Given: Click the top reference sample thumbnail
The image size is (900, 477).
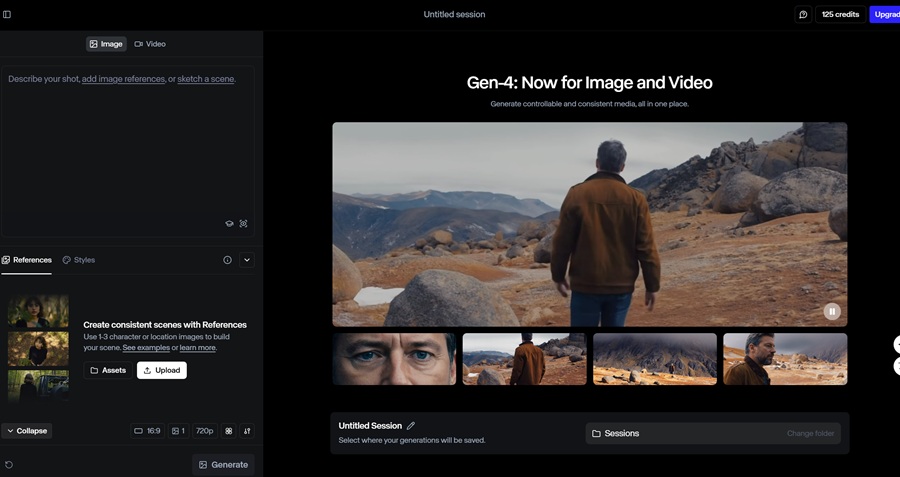Looking at the screenshot, I should (x=38, y=311).
